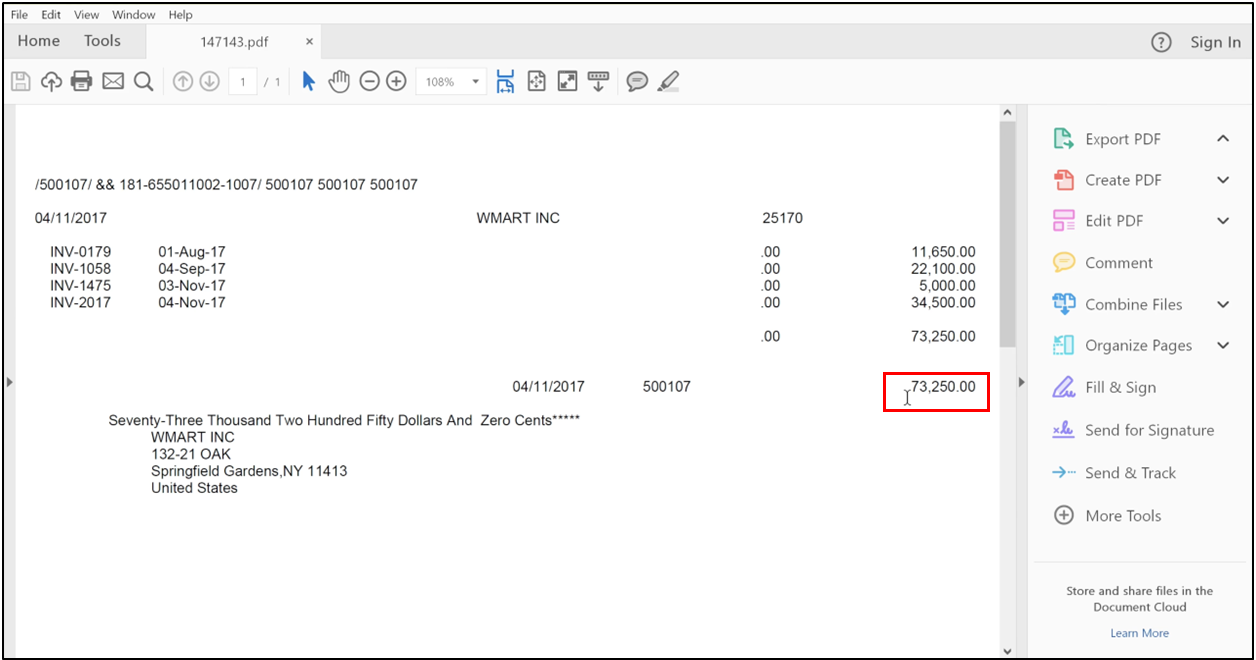Open the Print dialog from the toolbar
The height and width of the screenshot is (660, 1256).
(x=81, y=81)
